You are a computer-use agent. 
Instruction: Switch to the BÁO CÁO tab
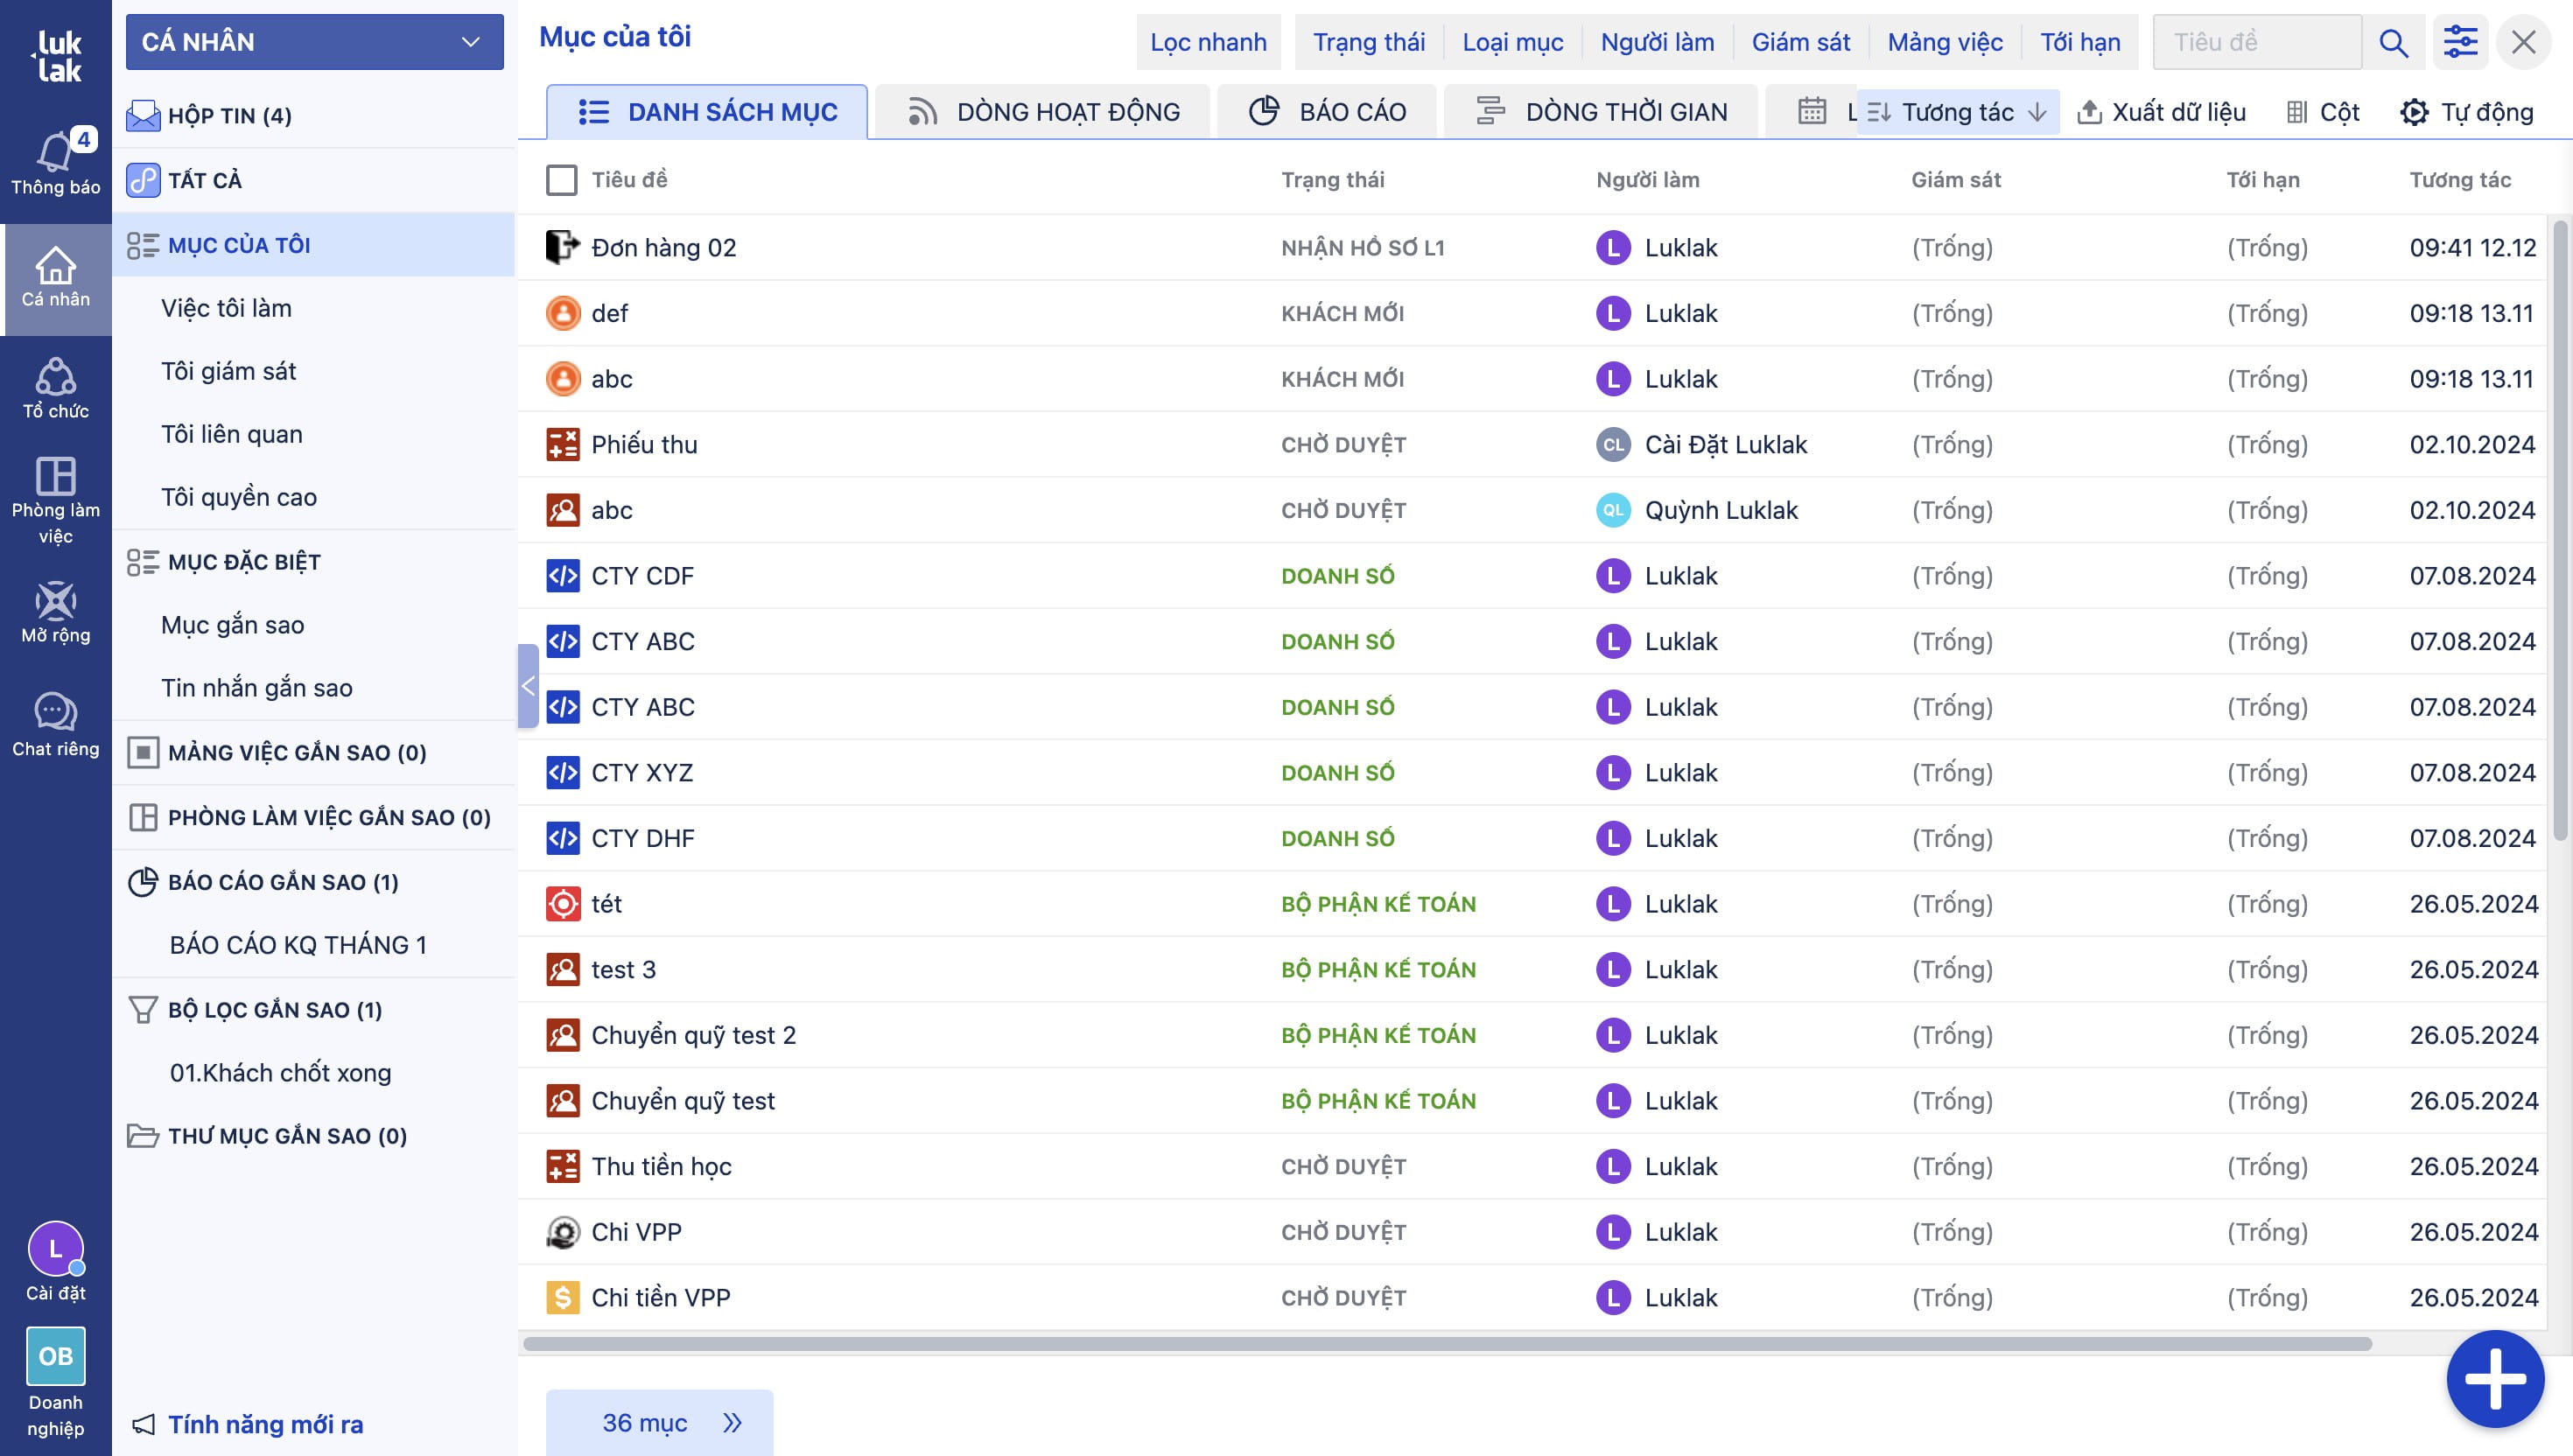click(x=1327, y=112)
